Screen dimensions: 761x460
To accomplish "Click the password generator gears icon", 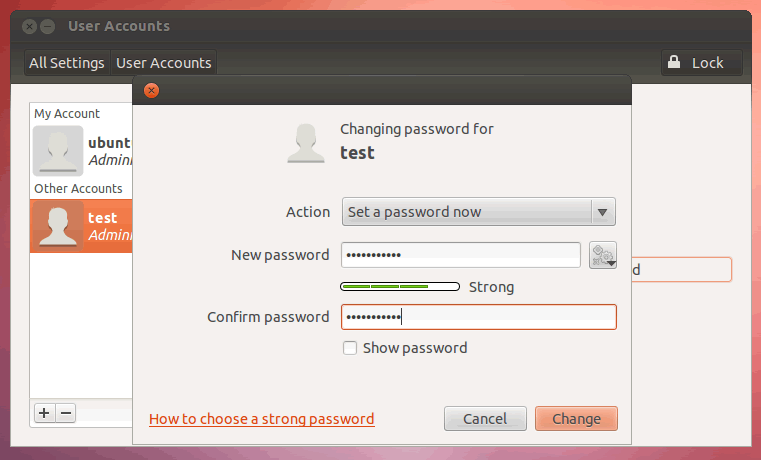I will [602, 255].
